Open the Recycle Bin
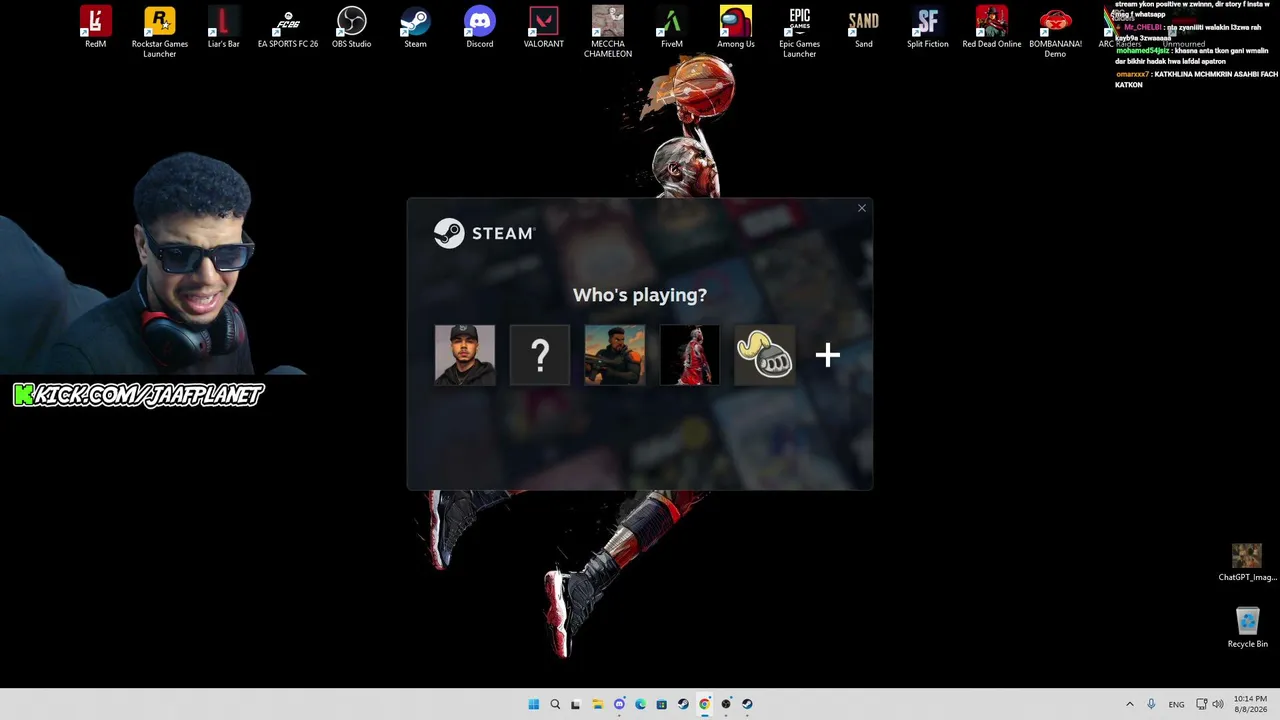 pyautogui.click(x=1247, y=628)
